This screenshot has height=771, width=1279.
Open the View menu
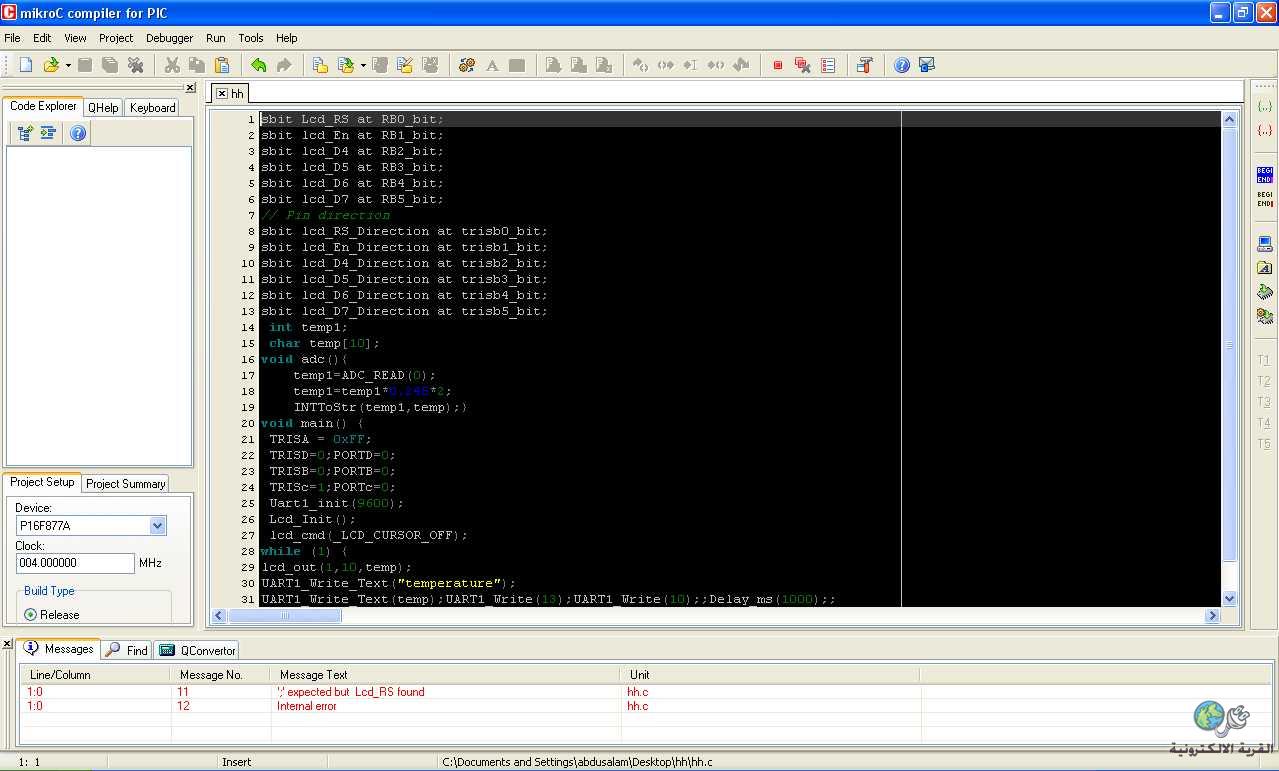point(75,38)
